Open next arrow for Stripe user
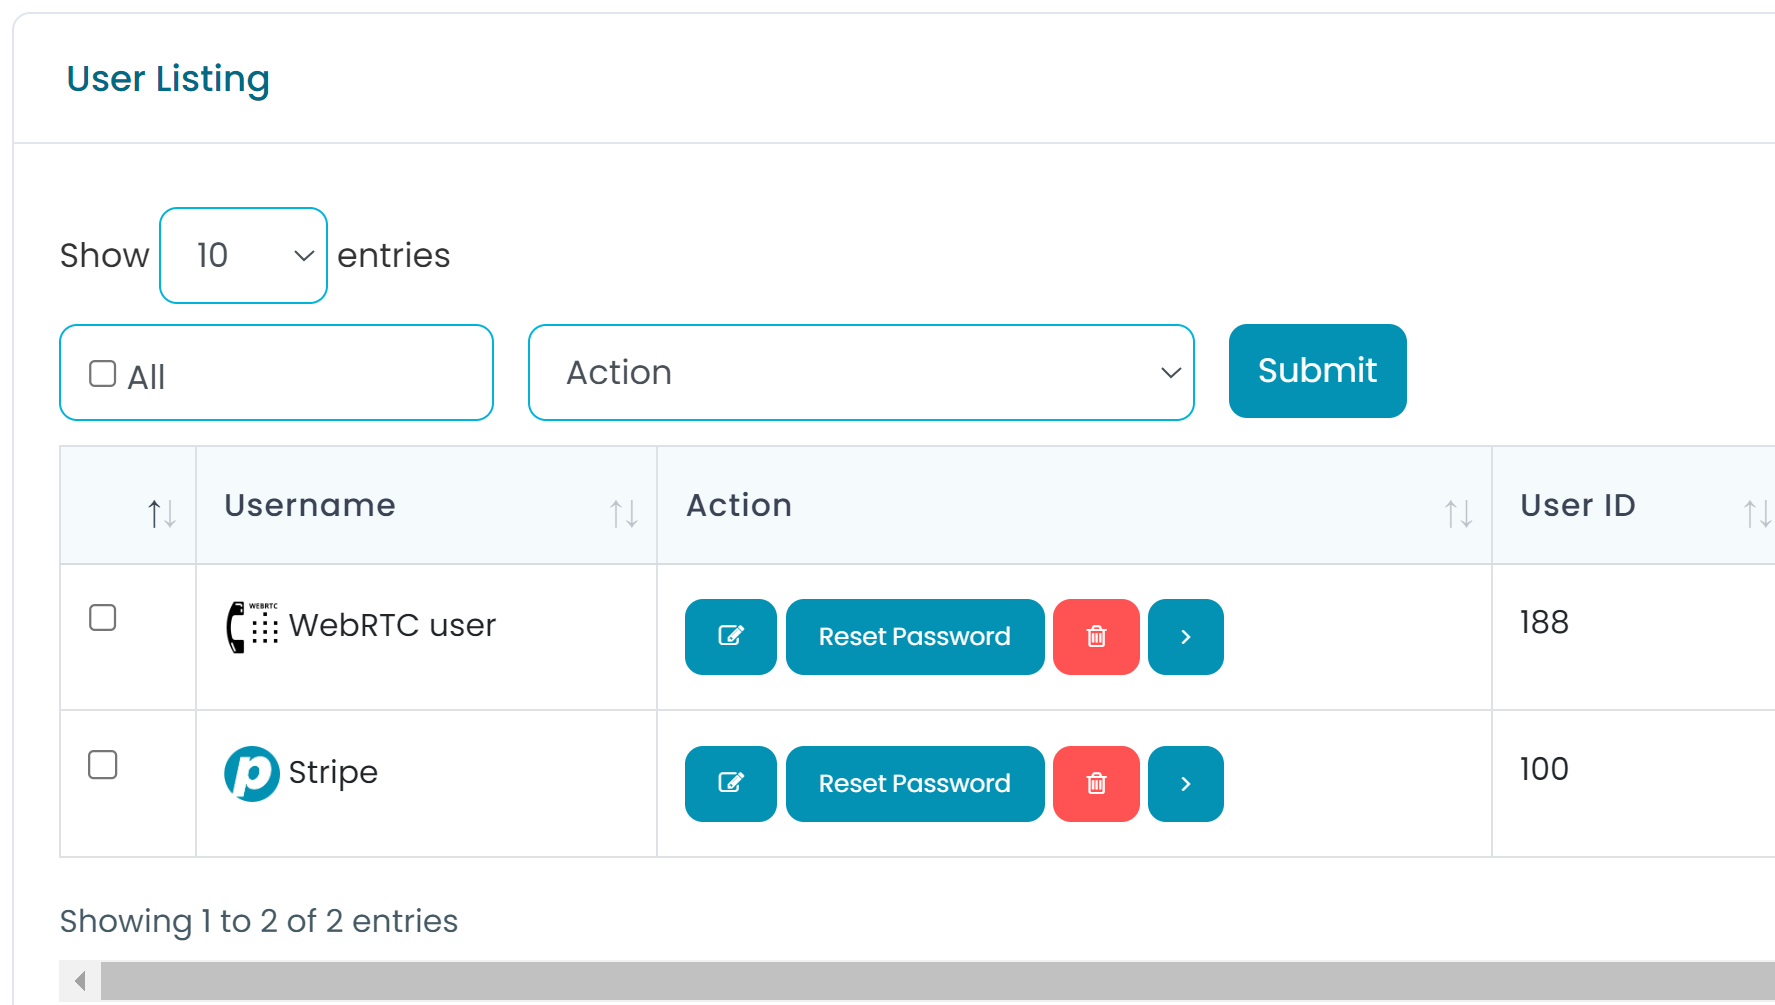 tap(1186, 784)
